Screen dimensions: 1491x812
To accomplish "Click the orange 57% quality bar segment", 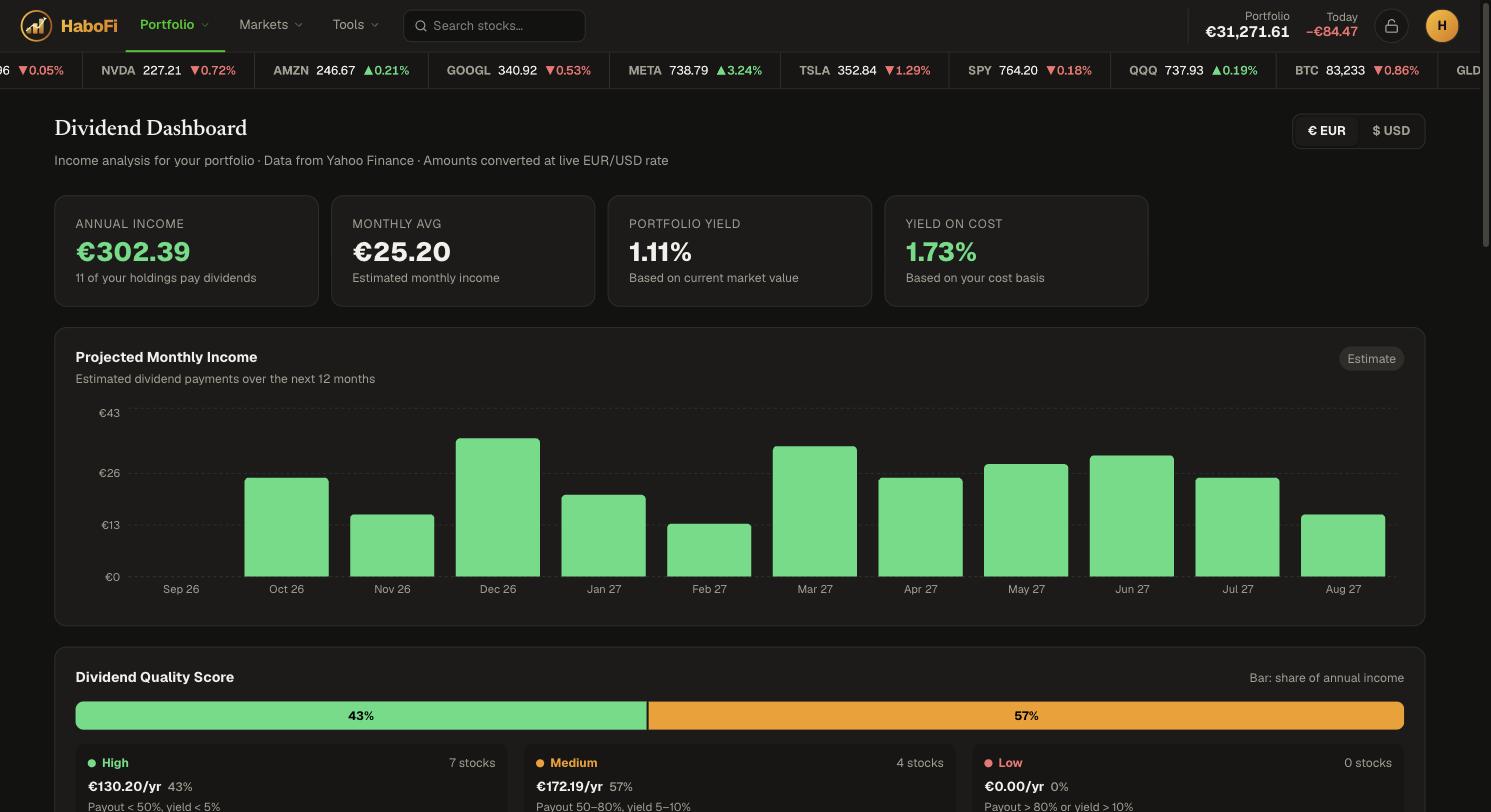I will pyautogui.click(x=1026, y=716).
